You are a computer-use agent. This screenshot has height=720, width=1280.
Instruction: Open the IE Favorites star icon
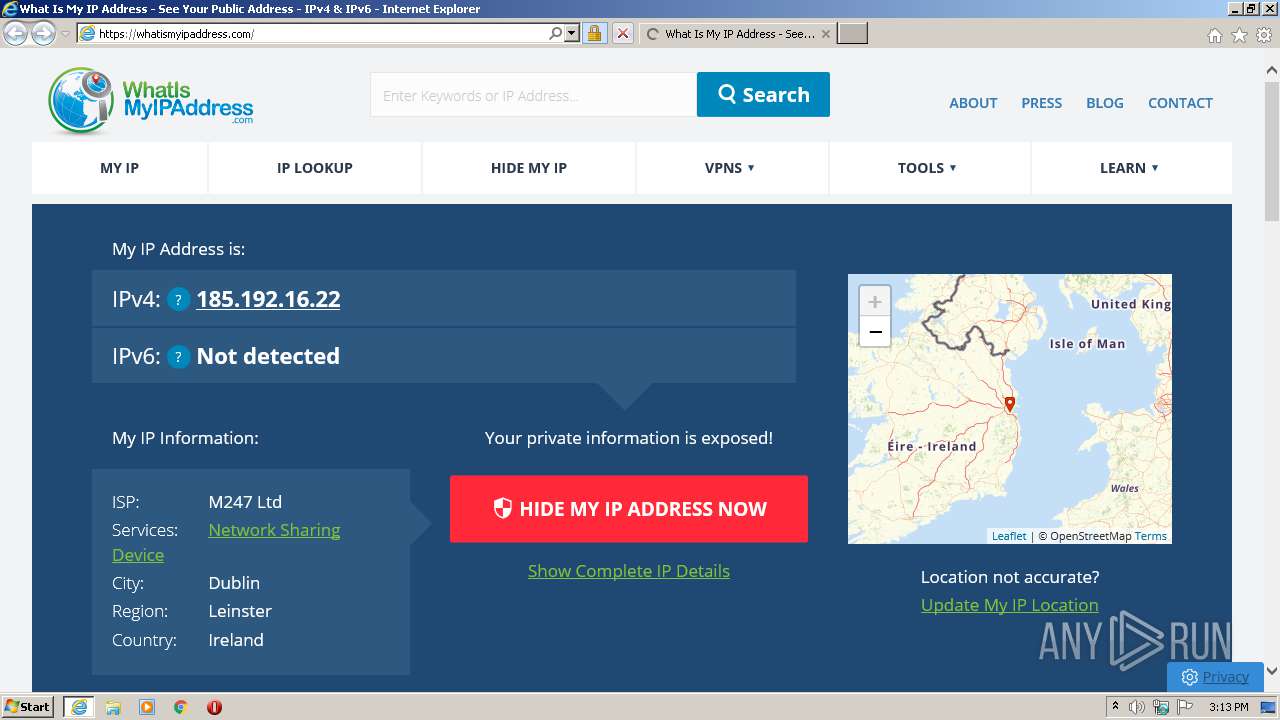tap(1239, 35)
